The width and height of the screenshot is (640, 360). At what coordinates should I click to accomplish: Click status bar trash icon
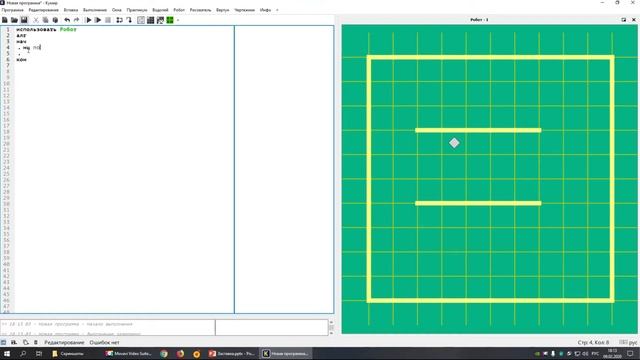tap(36, 342)
